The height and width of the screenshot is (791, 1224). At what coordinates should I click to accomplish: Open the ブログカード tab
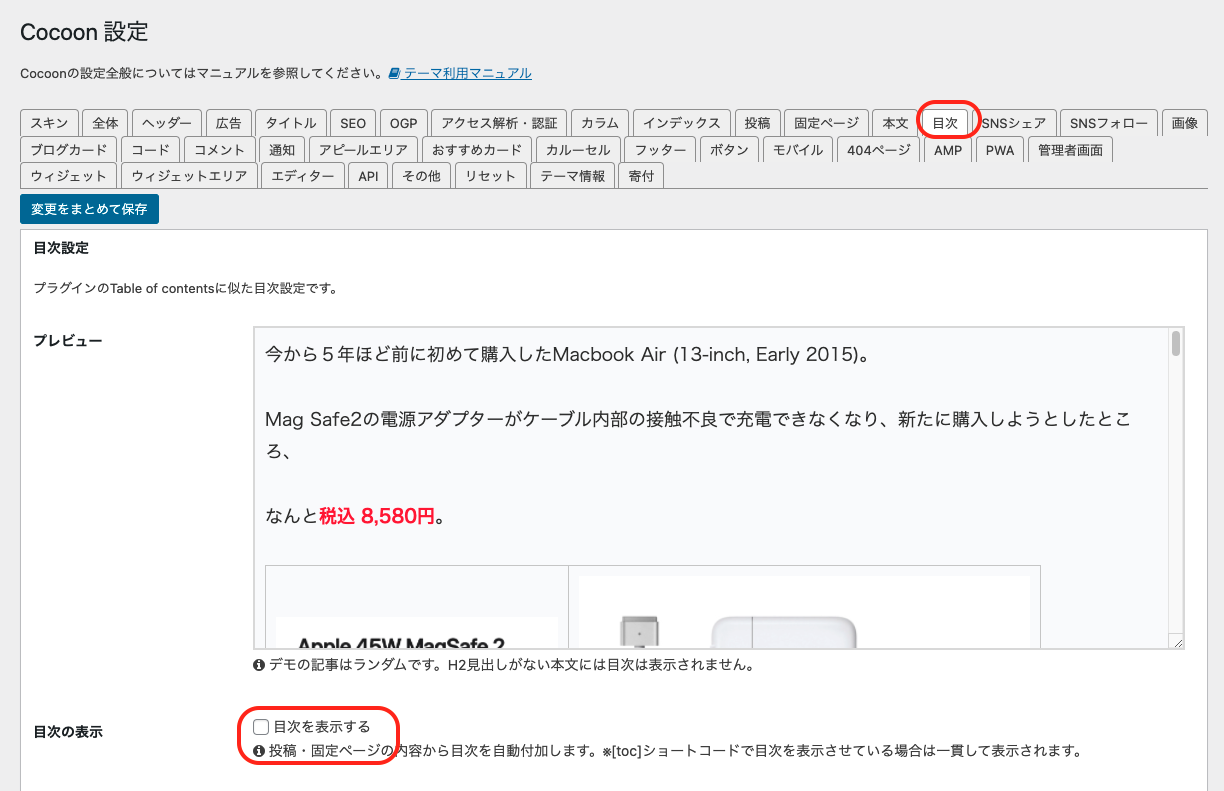click(69, 150)
